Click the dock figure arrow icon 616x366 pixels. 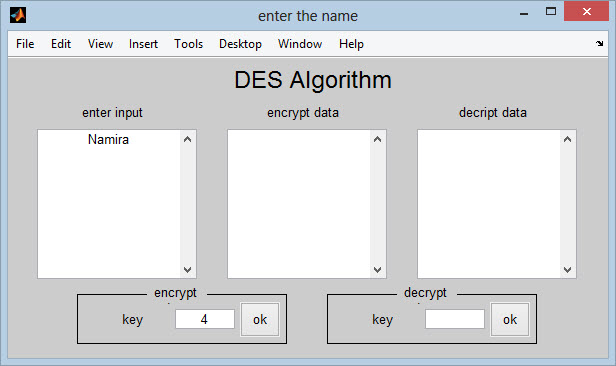click(600, 44)
